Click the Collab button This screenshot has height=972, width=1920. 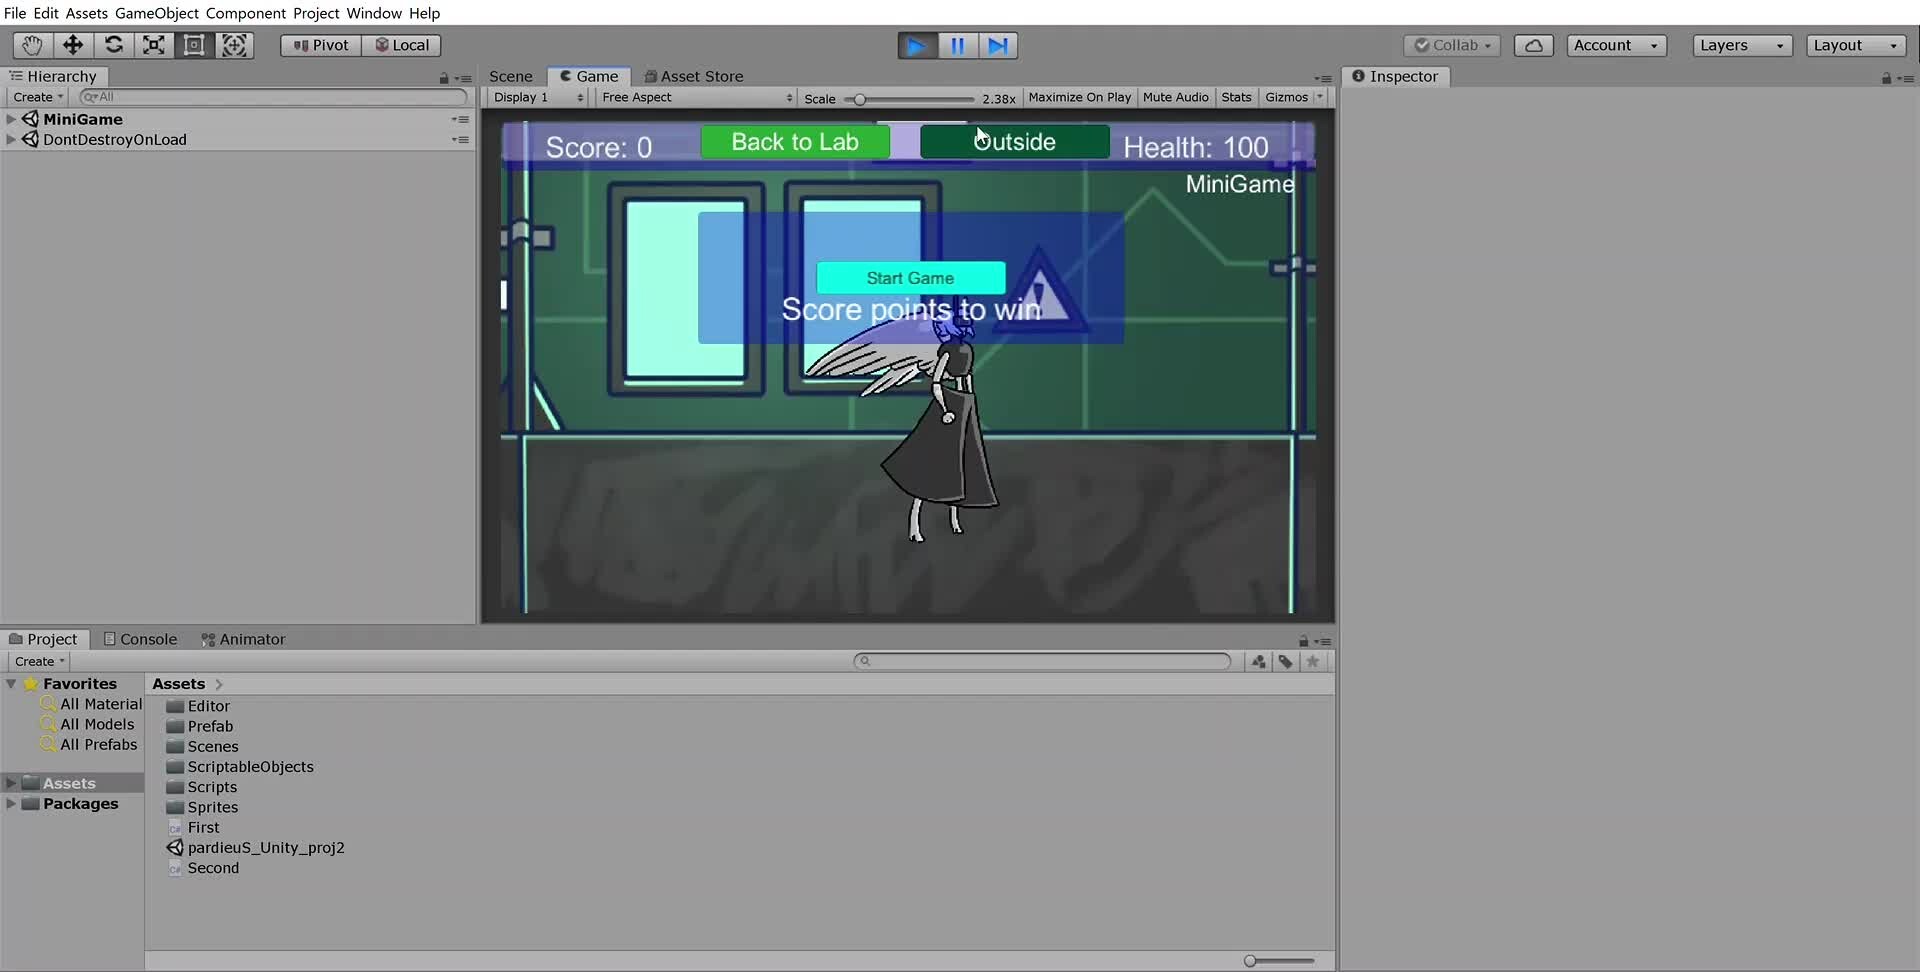(1452, 45)
